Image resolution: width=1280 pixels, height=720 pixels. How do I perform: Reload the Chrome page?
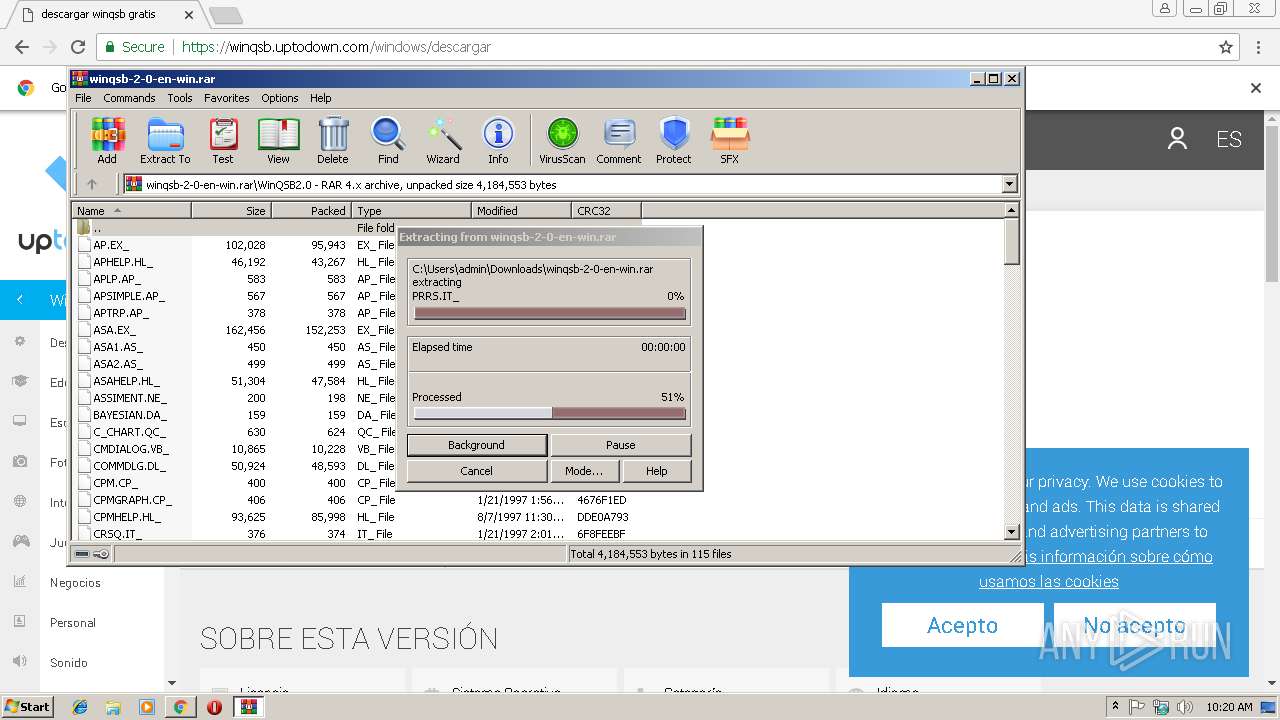[78, 47]
